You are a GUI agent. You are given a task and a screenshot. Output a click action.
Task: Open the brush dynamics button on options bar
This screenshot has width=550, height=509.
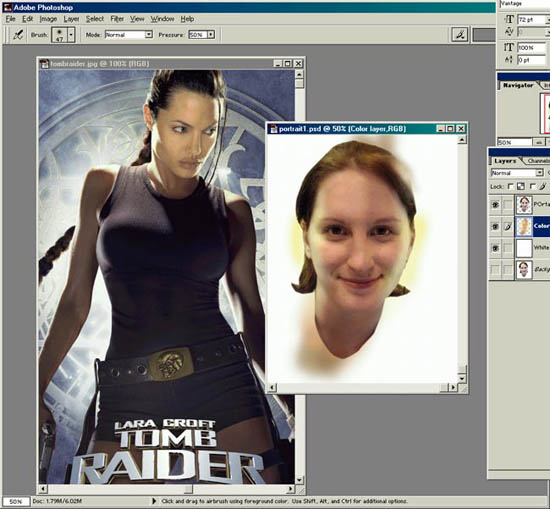click(460, 35)
